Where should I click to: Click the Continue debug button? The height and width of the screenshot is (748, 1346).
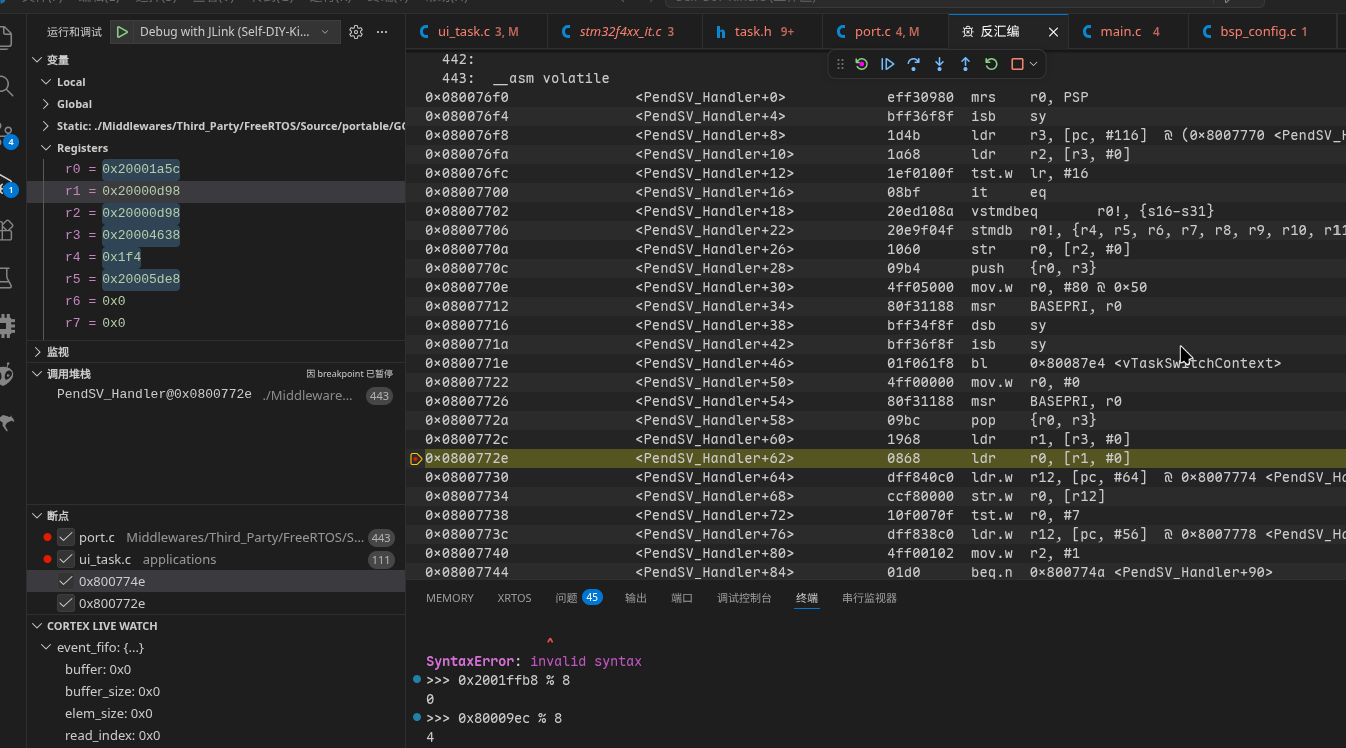(x=887, y=64)
